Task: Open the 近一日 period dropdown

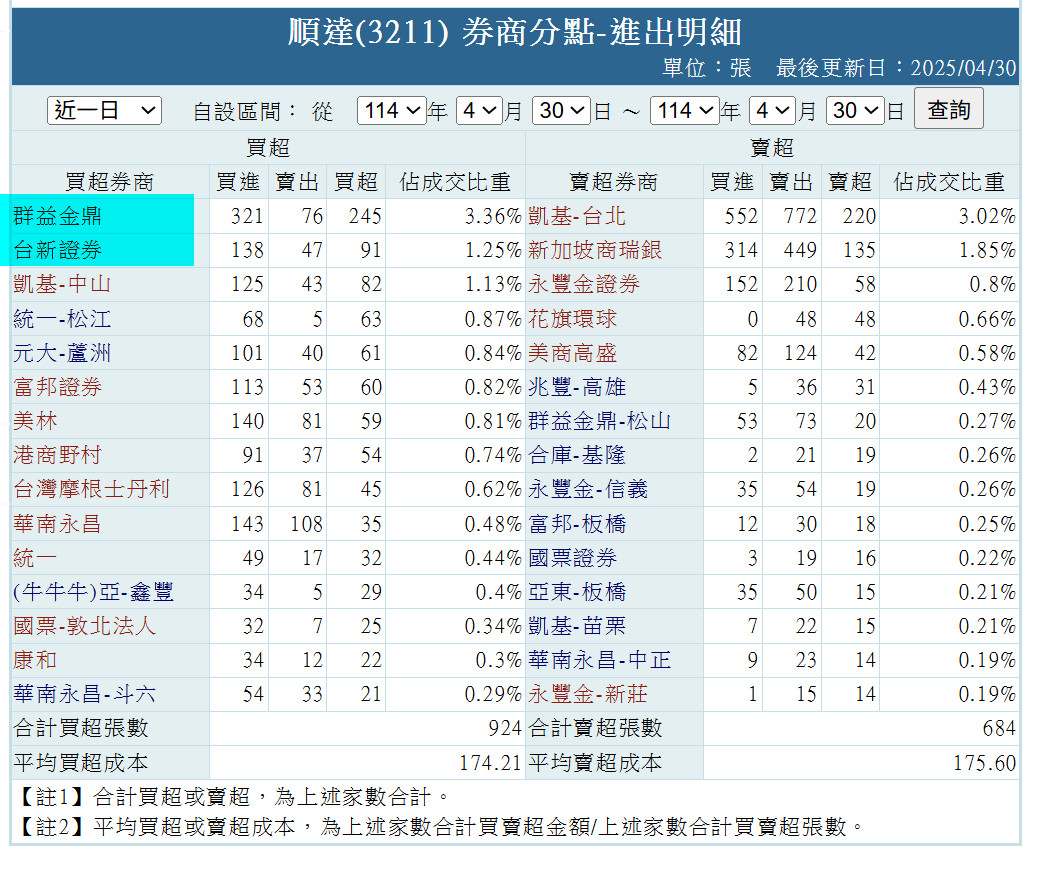Action: (x=104, y=110)
